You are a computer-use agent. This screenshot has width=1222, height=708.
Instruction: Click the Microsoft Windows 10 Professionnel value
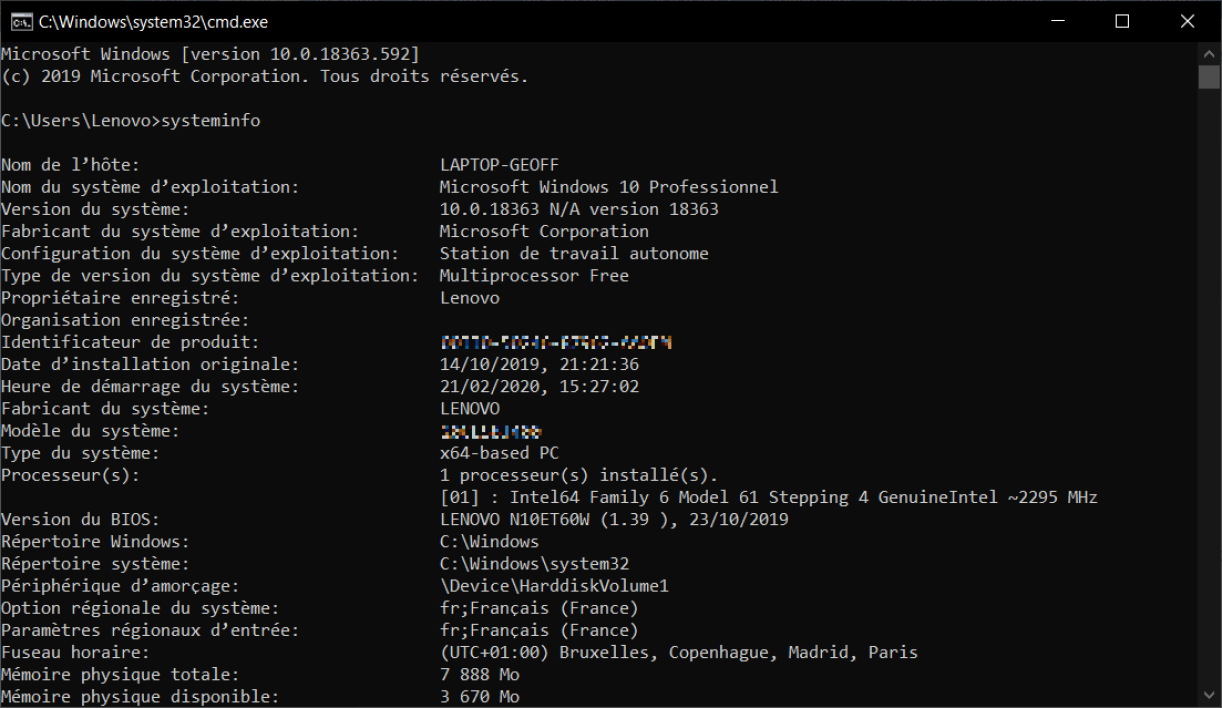click(x=608, y=187)
